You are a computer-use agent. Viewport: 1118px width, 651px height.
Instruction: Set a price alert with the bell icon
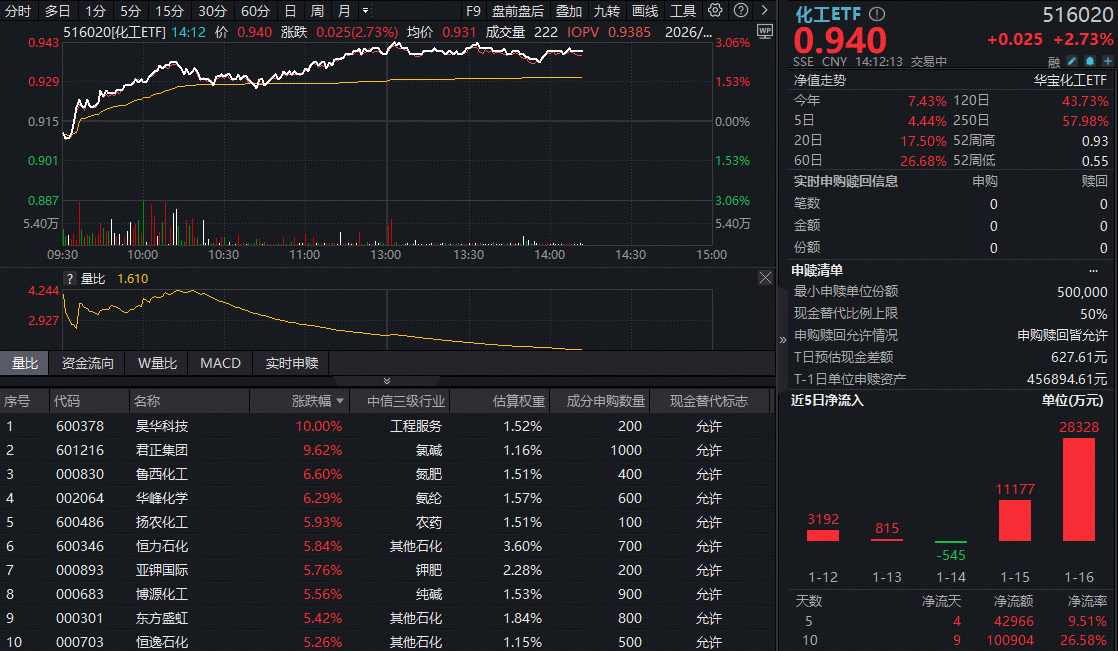click(1090, 61)
